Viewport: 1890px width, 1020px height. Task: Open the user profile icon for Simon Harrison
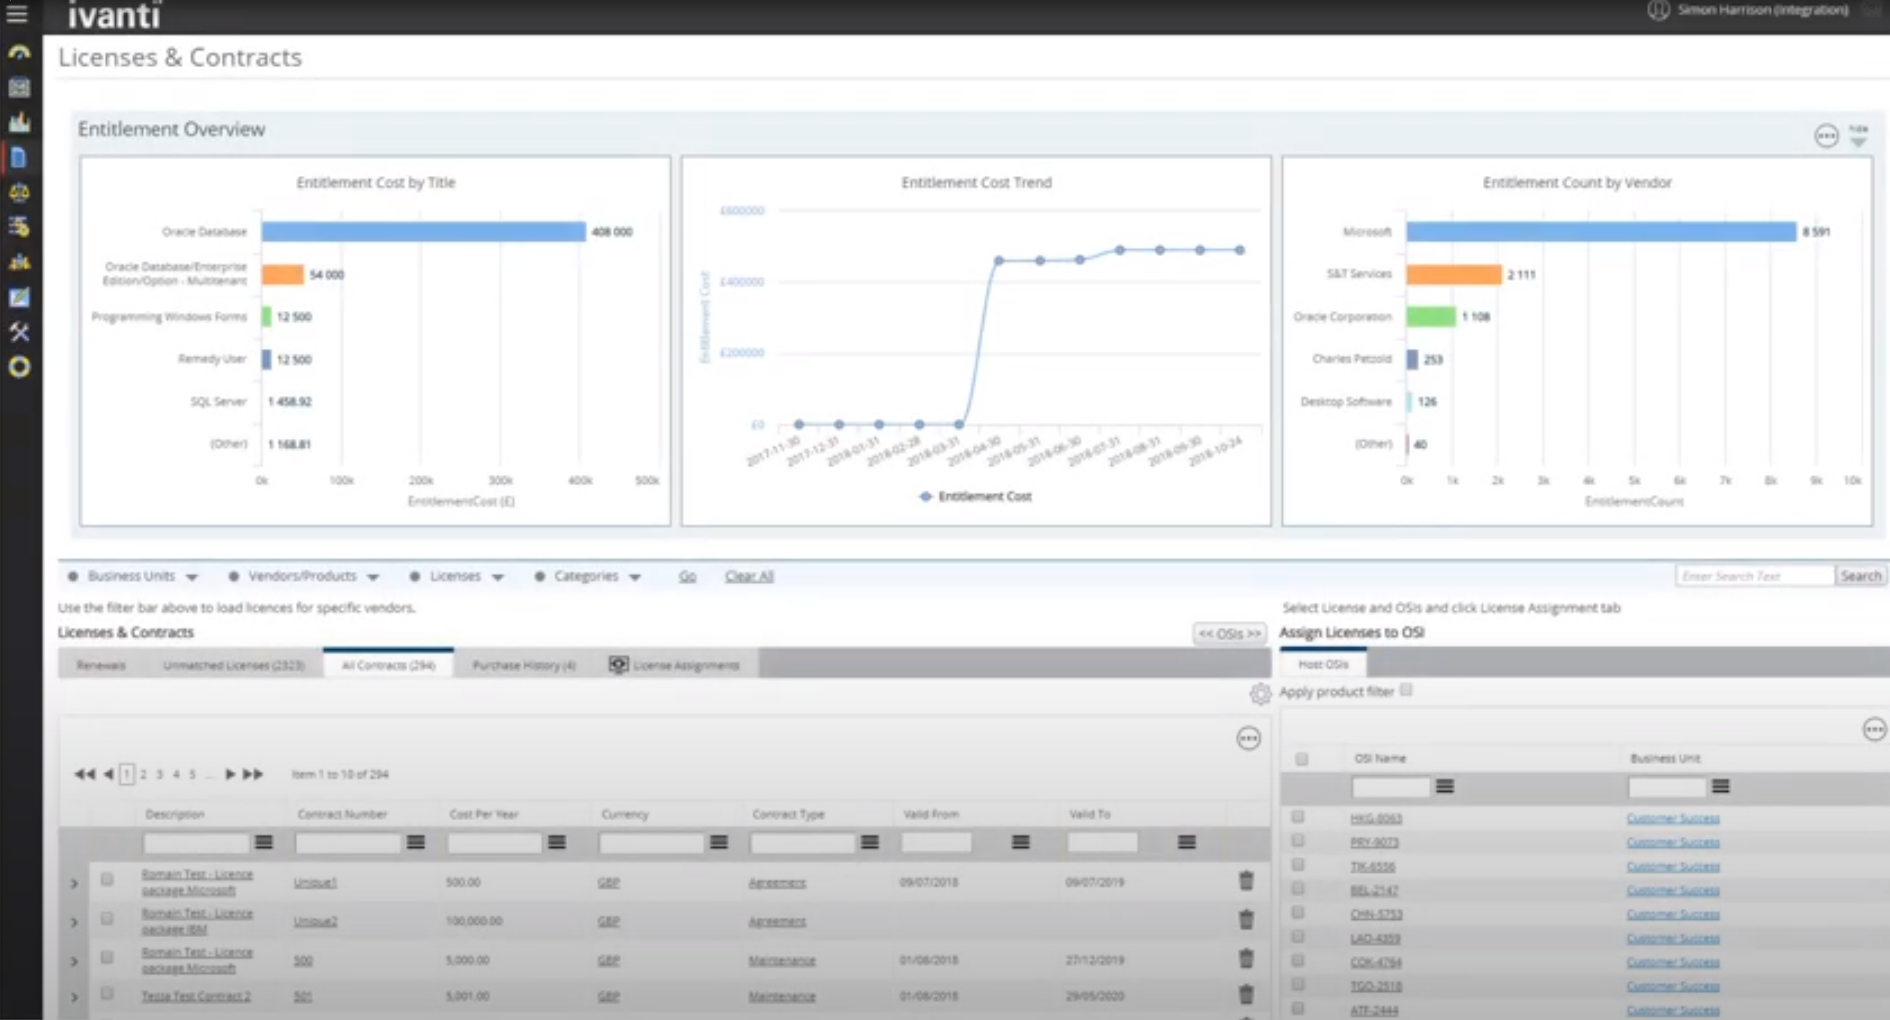click(x=1658, y=10)
